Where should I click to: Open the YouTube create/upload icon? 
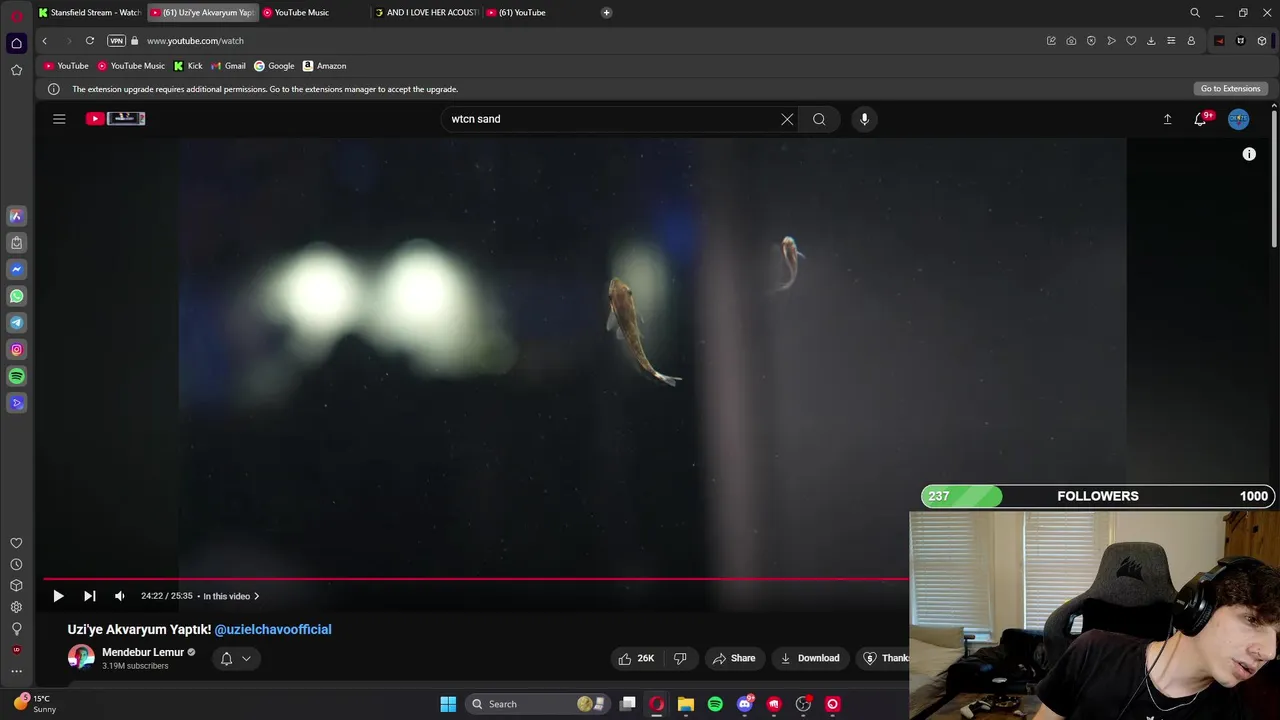pos(1167,119)
